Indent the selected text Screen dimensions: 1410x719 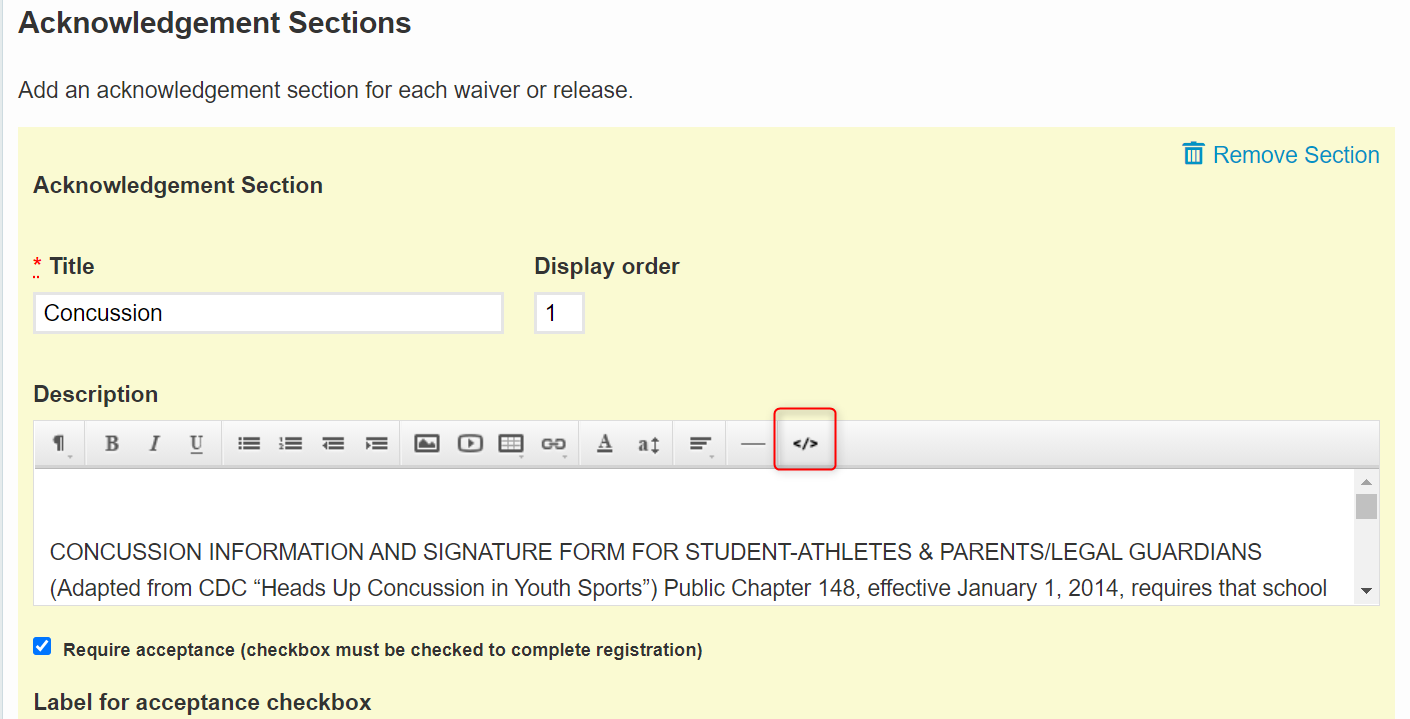click(376, 444)
